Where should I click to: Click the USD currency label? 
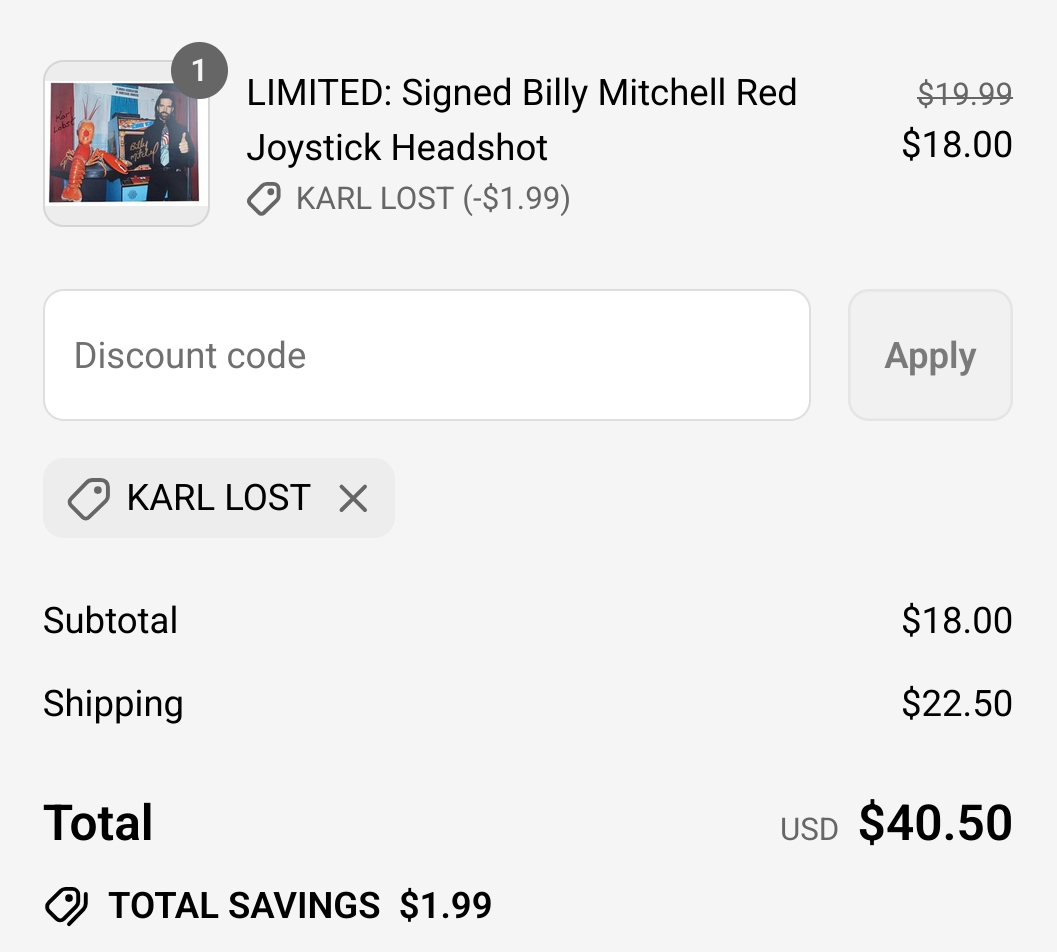(809, 829)
